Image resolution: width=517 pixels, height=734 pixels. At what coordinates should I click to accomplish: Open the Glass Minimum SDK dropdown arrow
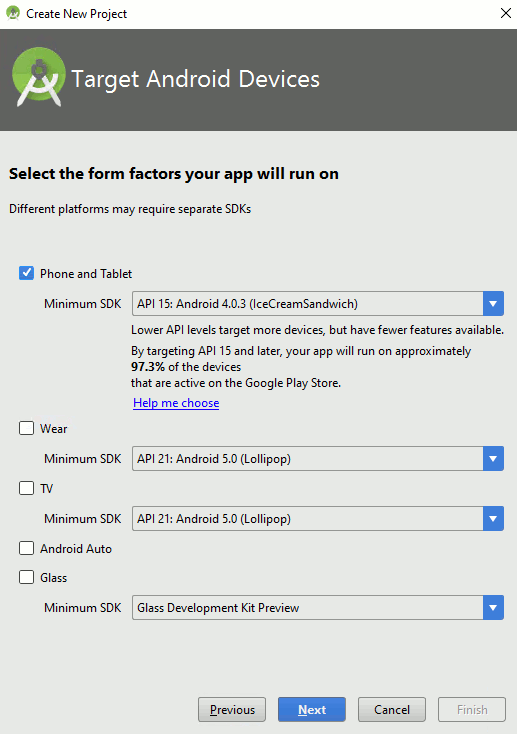(493, 608)
